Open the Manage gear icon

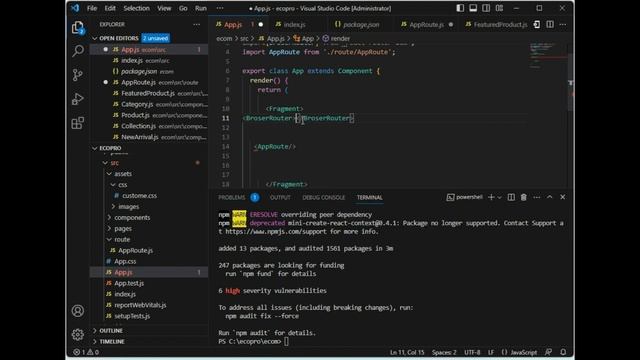(78, 335)
